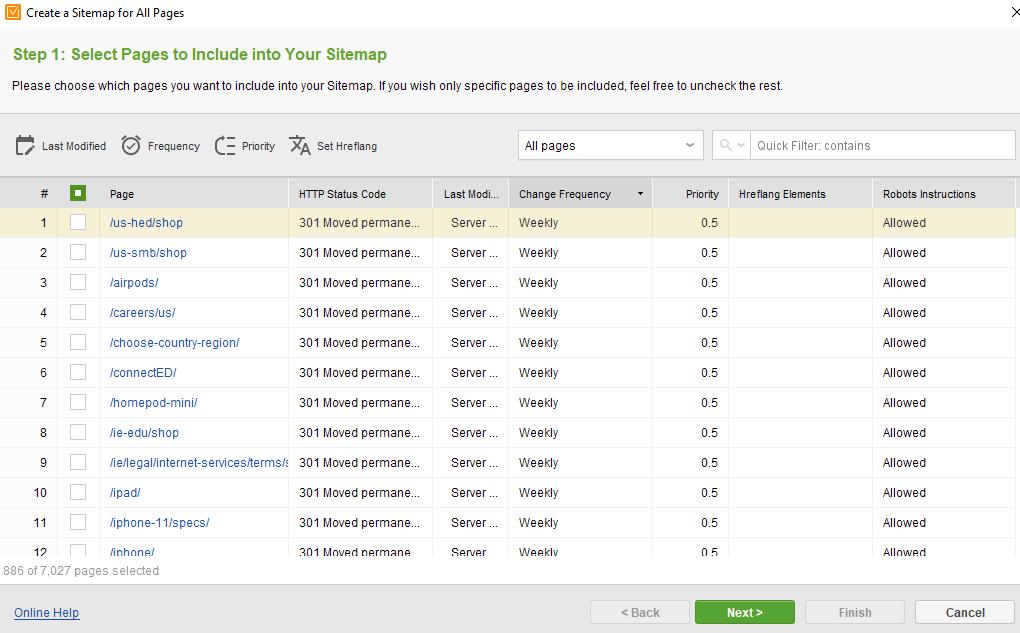Open the /iphone-11/specs/ page link
Screen dimensions: 1020x633
point(159,522)
